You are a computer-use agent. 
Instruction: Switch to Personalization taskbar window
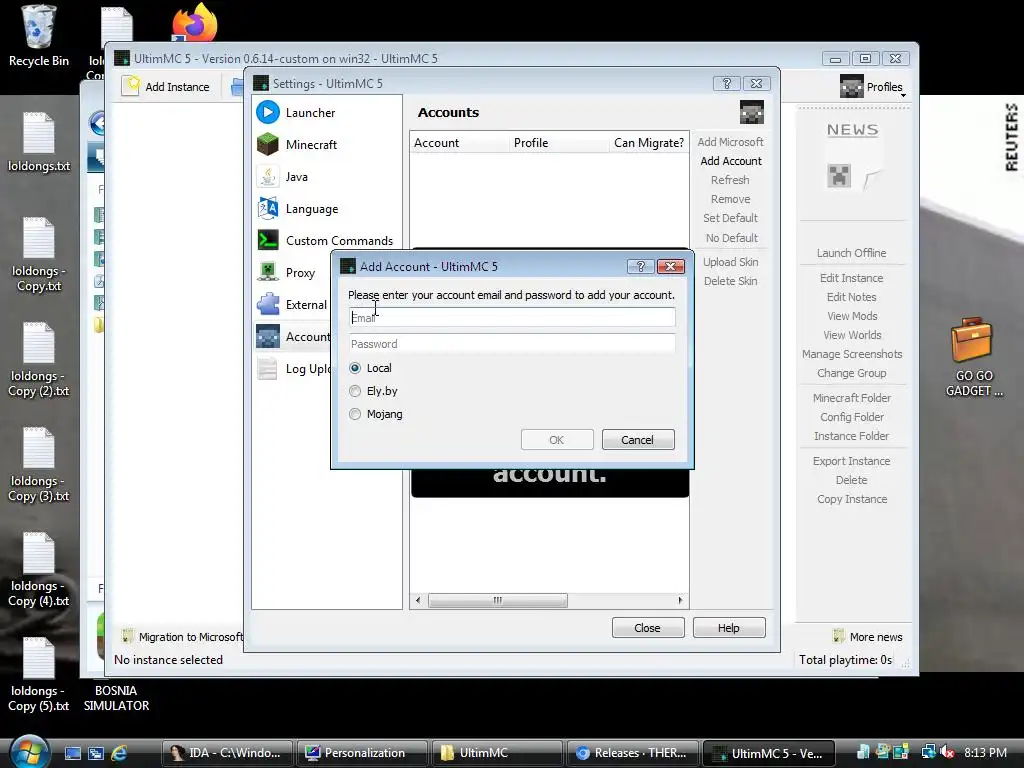pyautogui.click(x=362, y=753)
